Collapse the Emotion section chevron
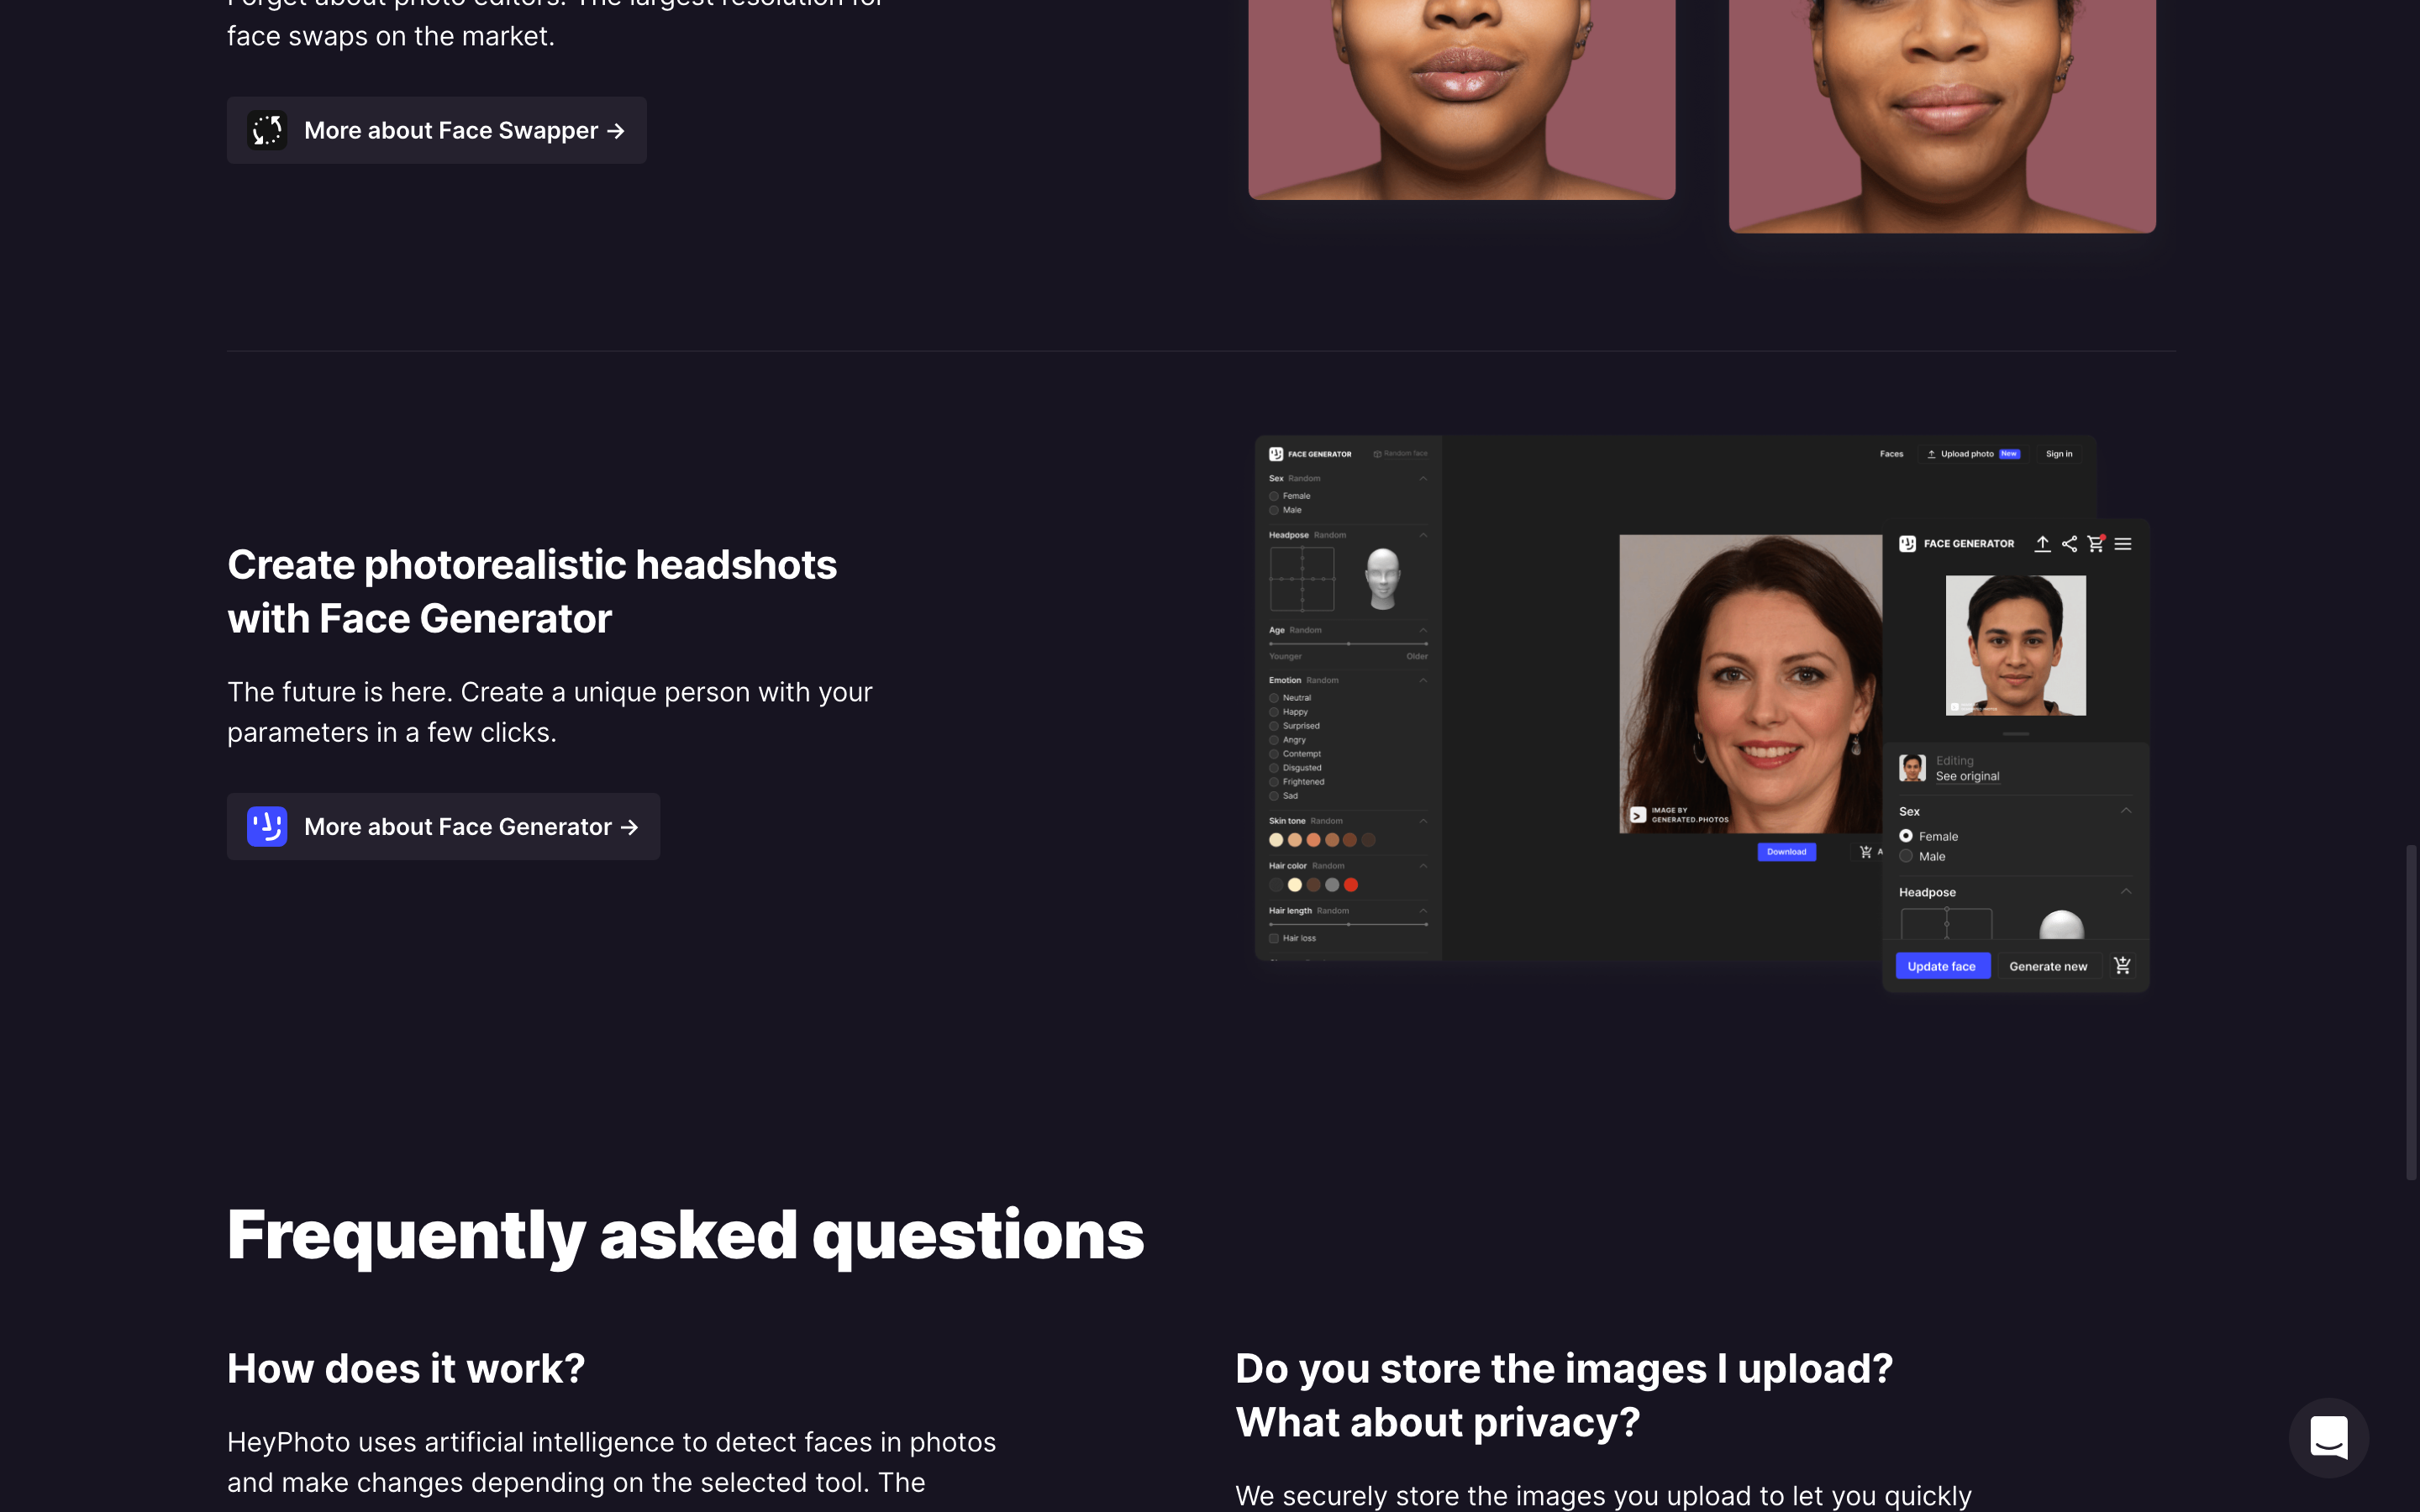This screenshot has width=2420, height=1512. tap(1423, 680)
